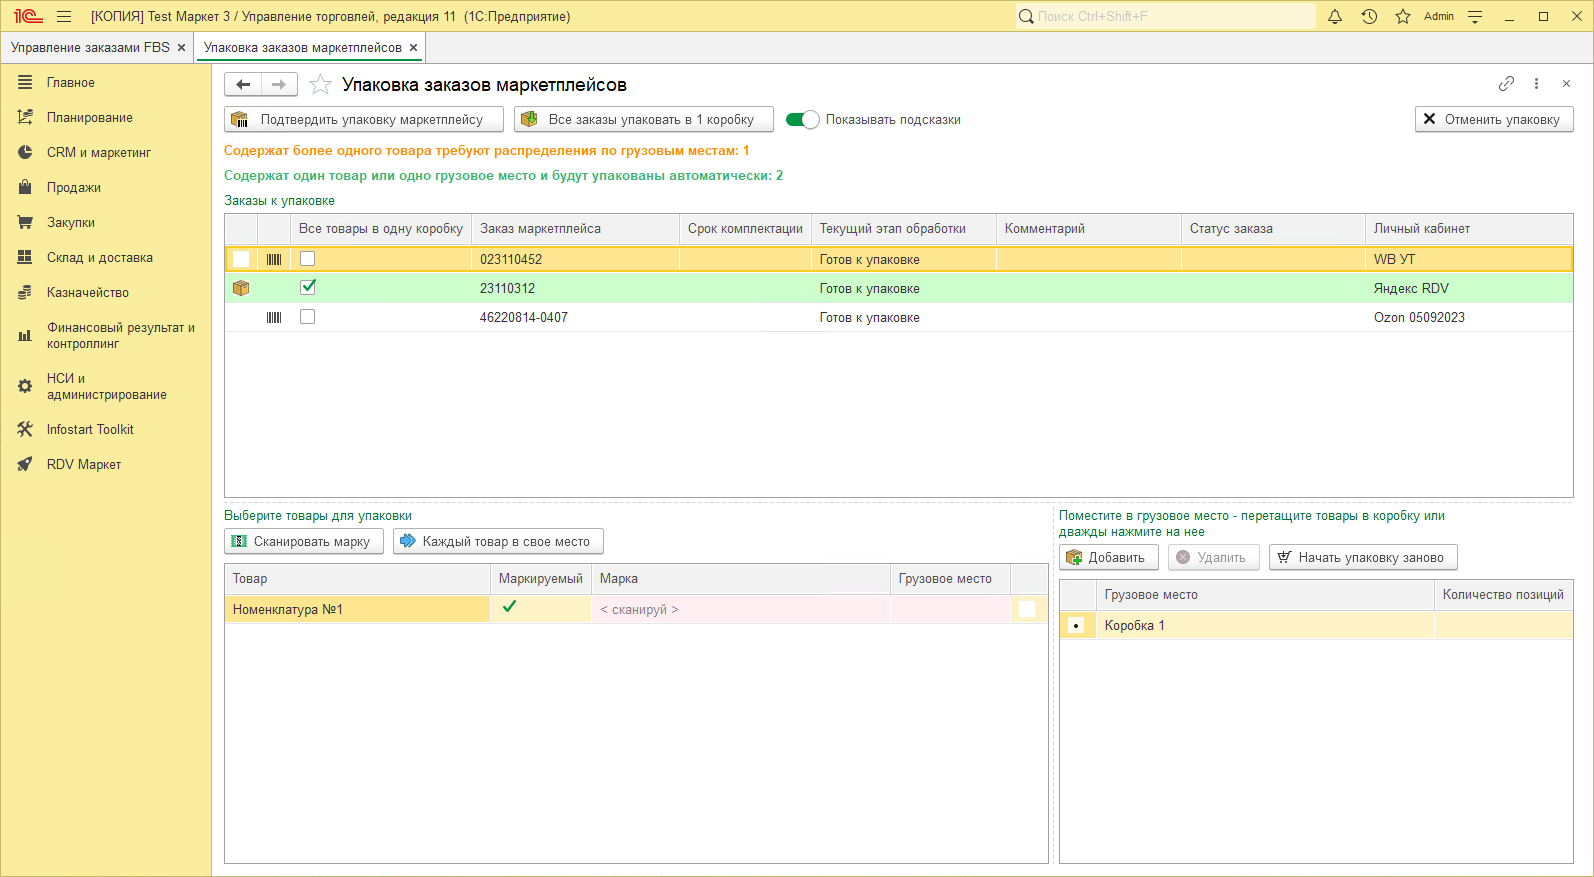Click the copy link icon
The height and width of the screenshot is (877, 1594).
pyautogui.click(x=1506, y=84)
